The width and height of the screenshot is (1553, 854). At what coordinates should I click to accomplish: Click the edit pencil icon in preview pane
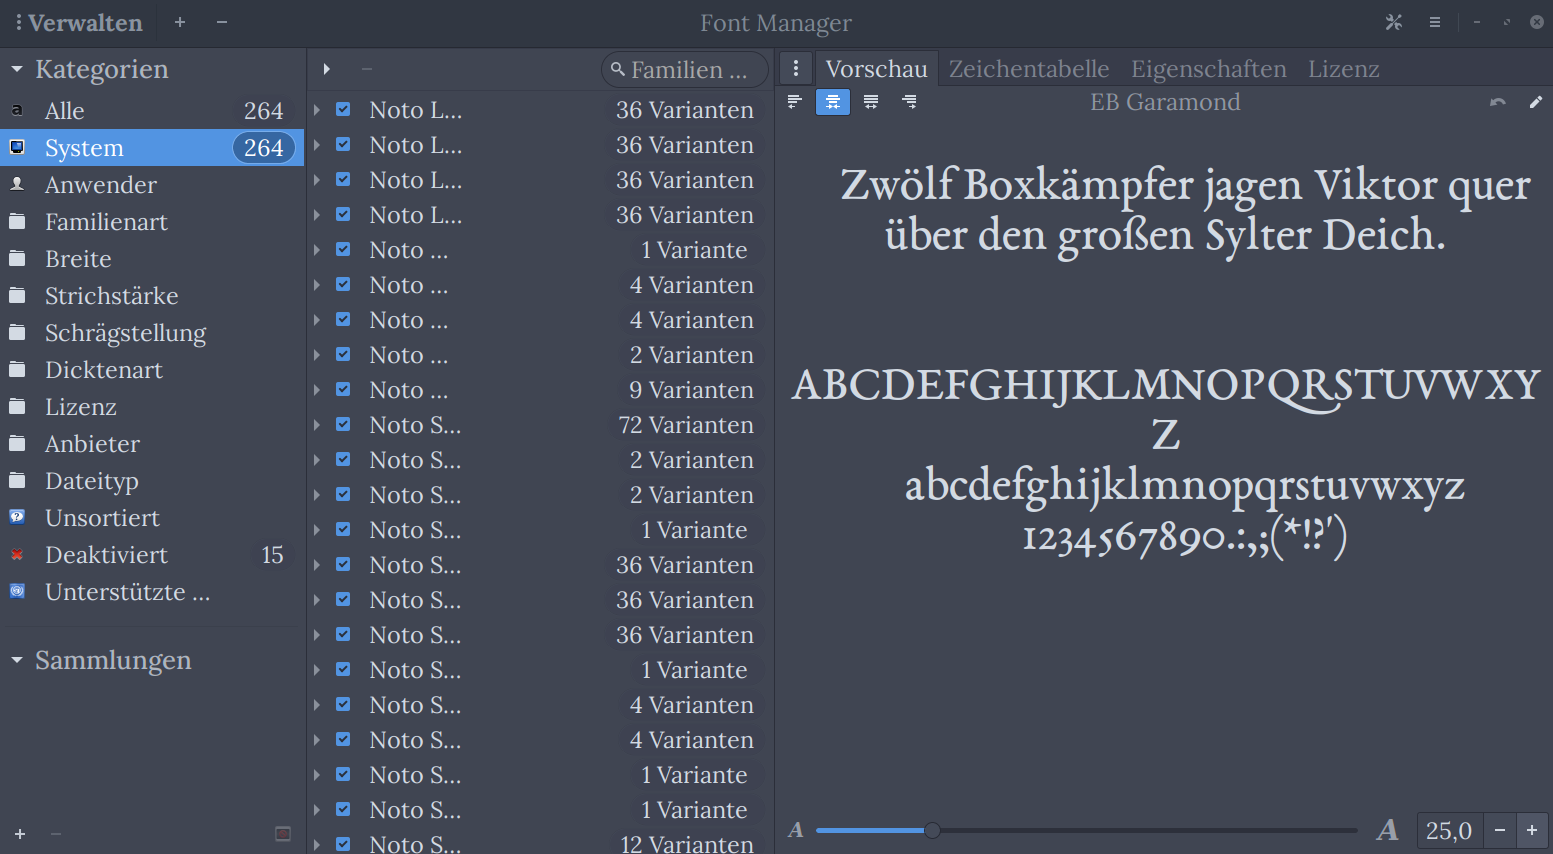[x=1537, y=101]
